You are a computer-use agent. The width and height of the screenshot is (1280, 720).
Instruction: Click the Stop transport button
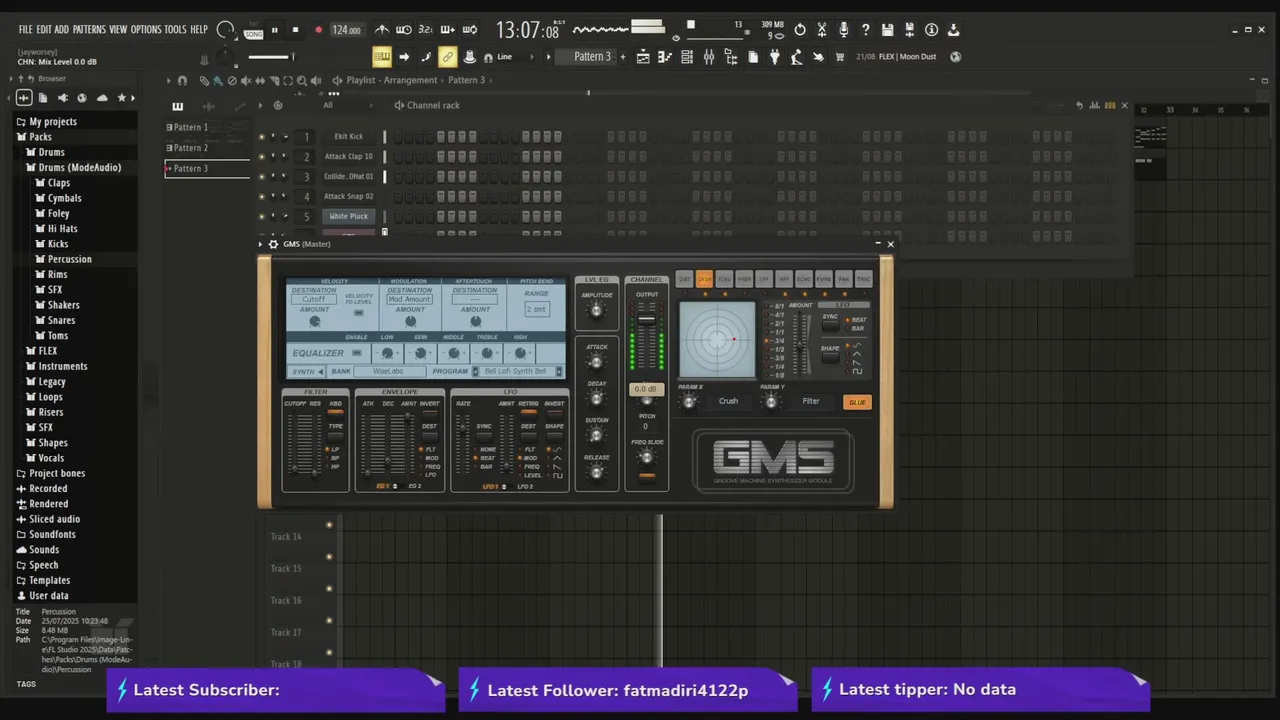pos(295,30)
